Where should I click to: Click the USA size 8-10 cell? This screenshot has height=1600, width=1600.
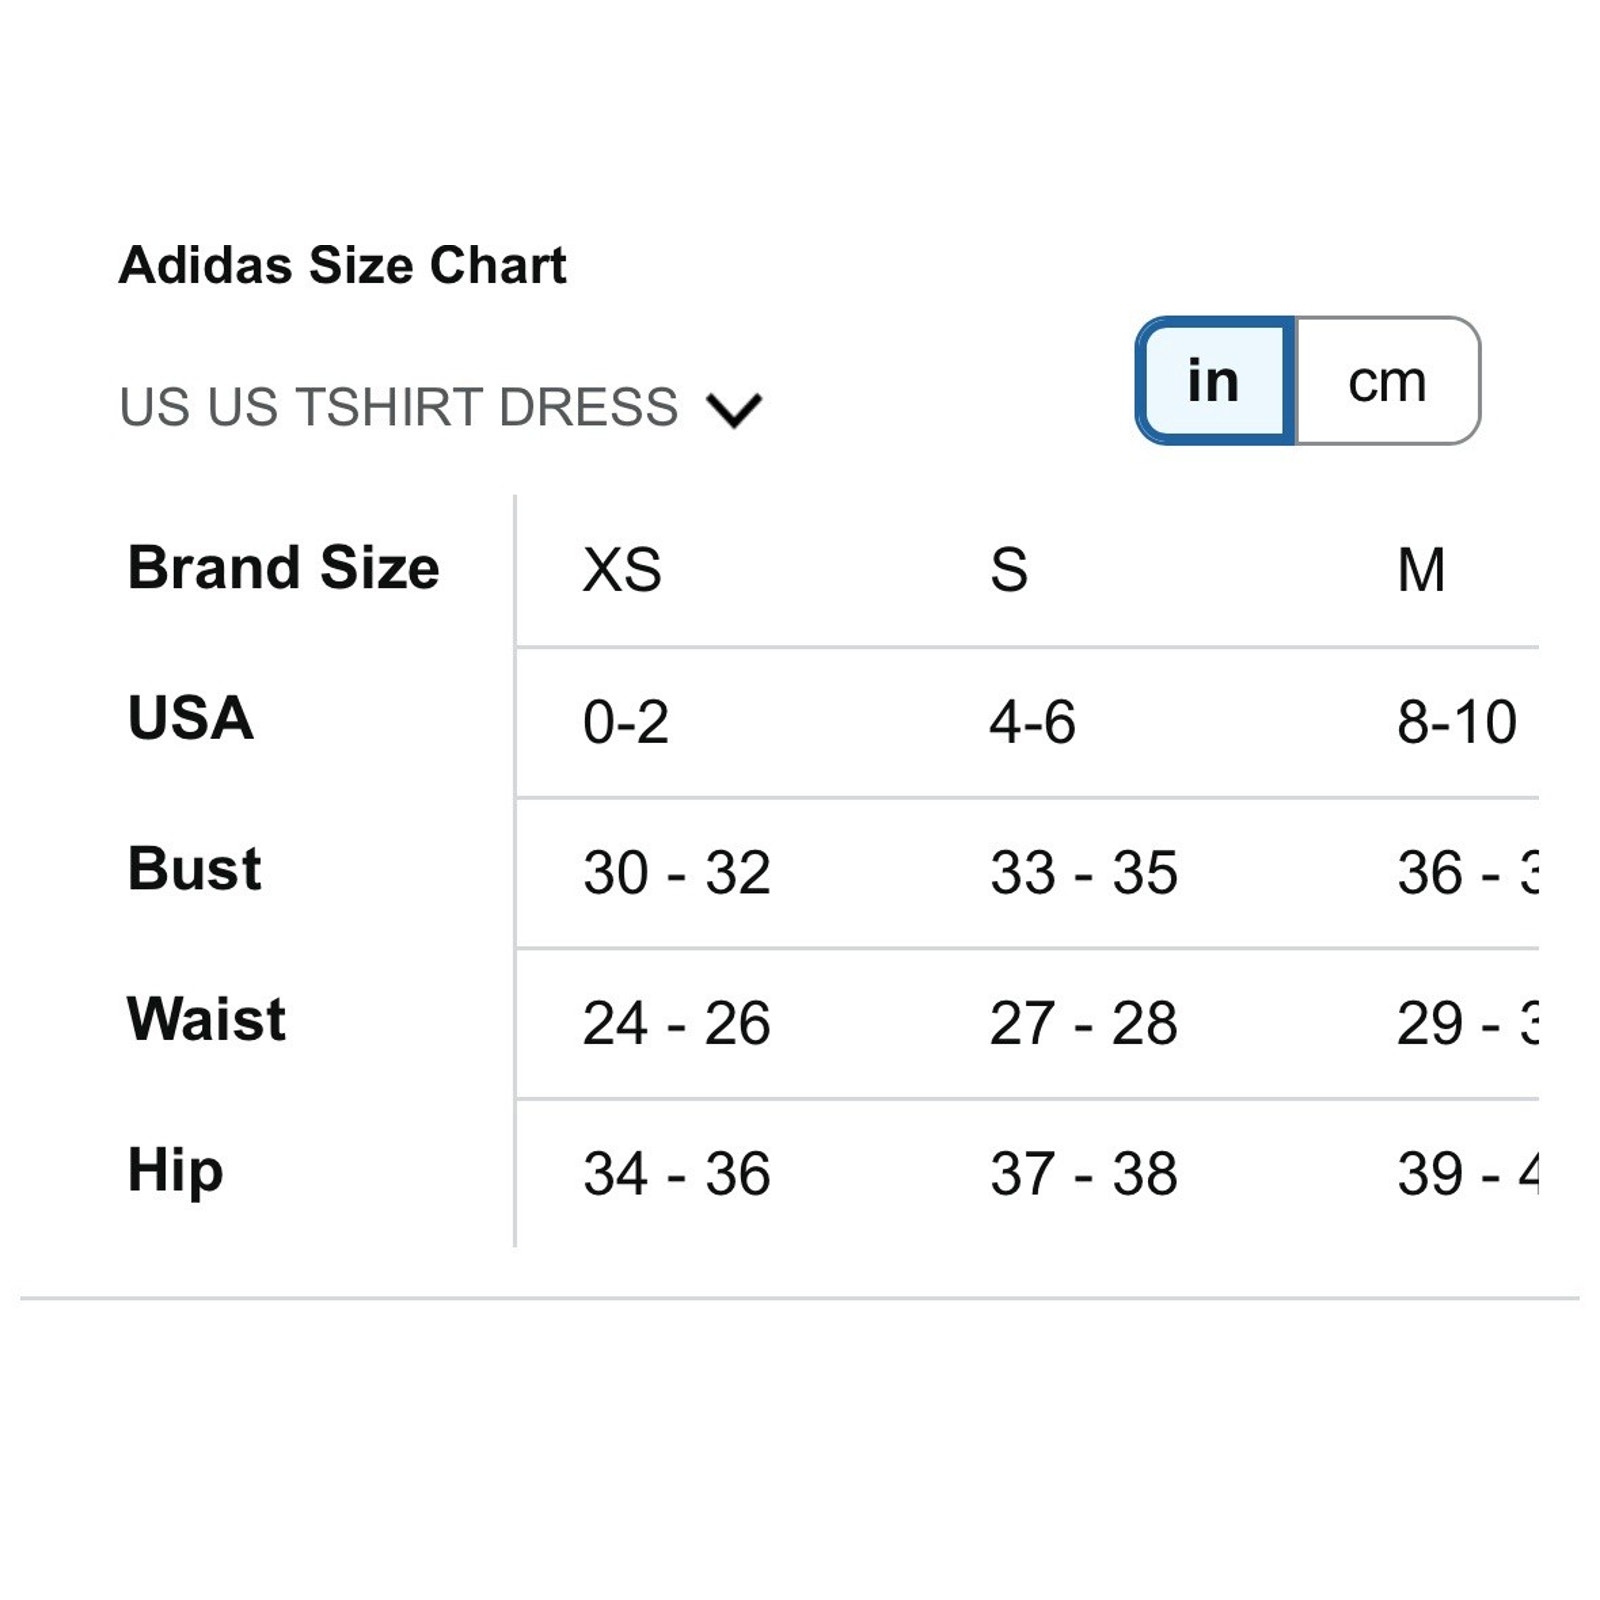(x=1457, y=722)
